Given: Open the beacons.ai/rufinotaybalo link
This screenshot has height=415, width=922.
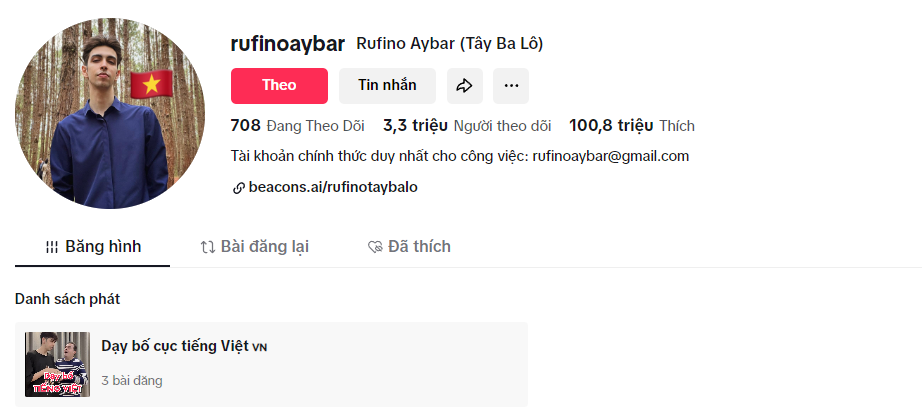Looking at the screenshot, I should [x=333, y=187].
